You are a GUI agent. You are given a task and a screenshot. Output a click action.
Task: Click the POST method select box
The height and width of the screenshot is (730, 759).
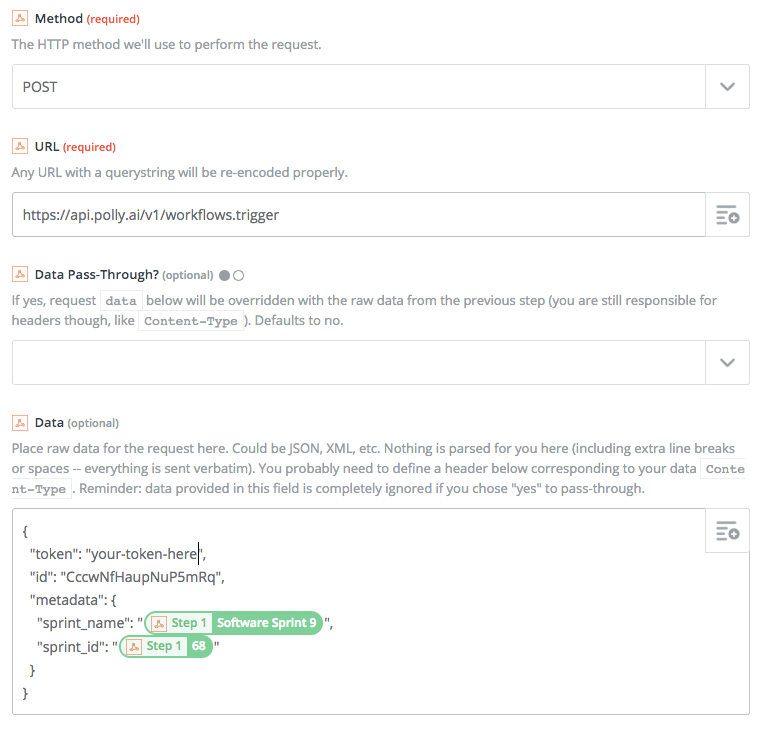(x=359, y=87)
